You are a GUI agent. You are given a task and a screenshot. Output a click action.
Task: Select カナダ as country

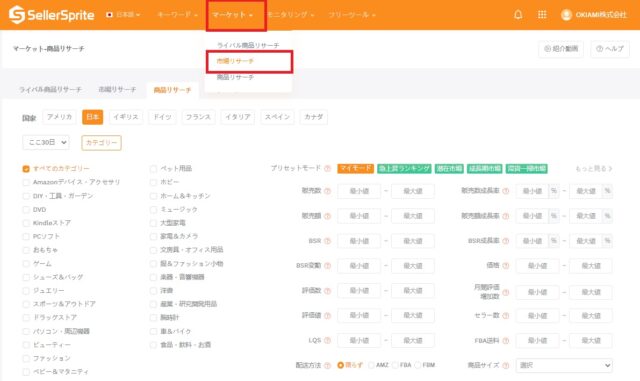[x=313, y=117]
